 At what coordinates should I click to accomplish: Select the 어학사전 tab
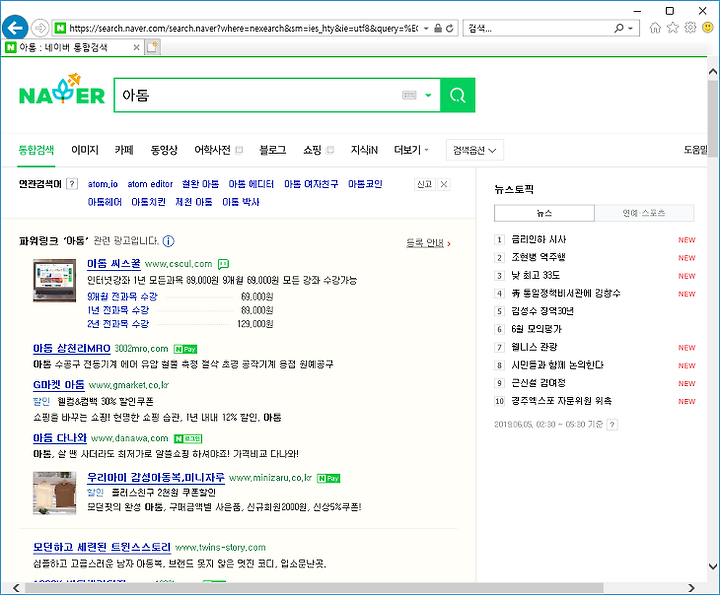pyautogui.click(x=213, y=150)
